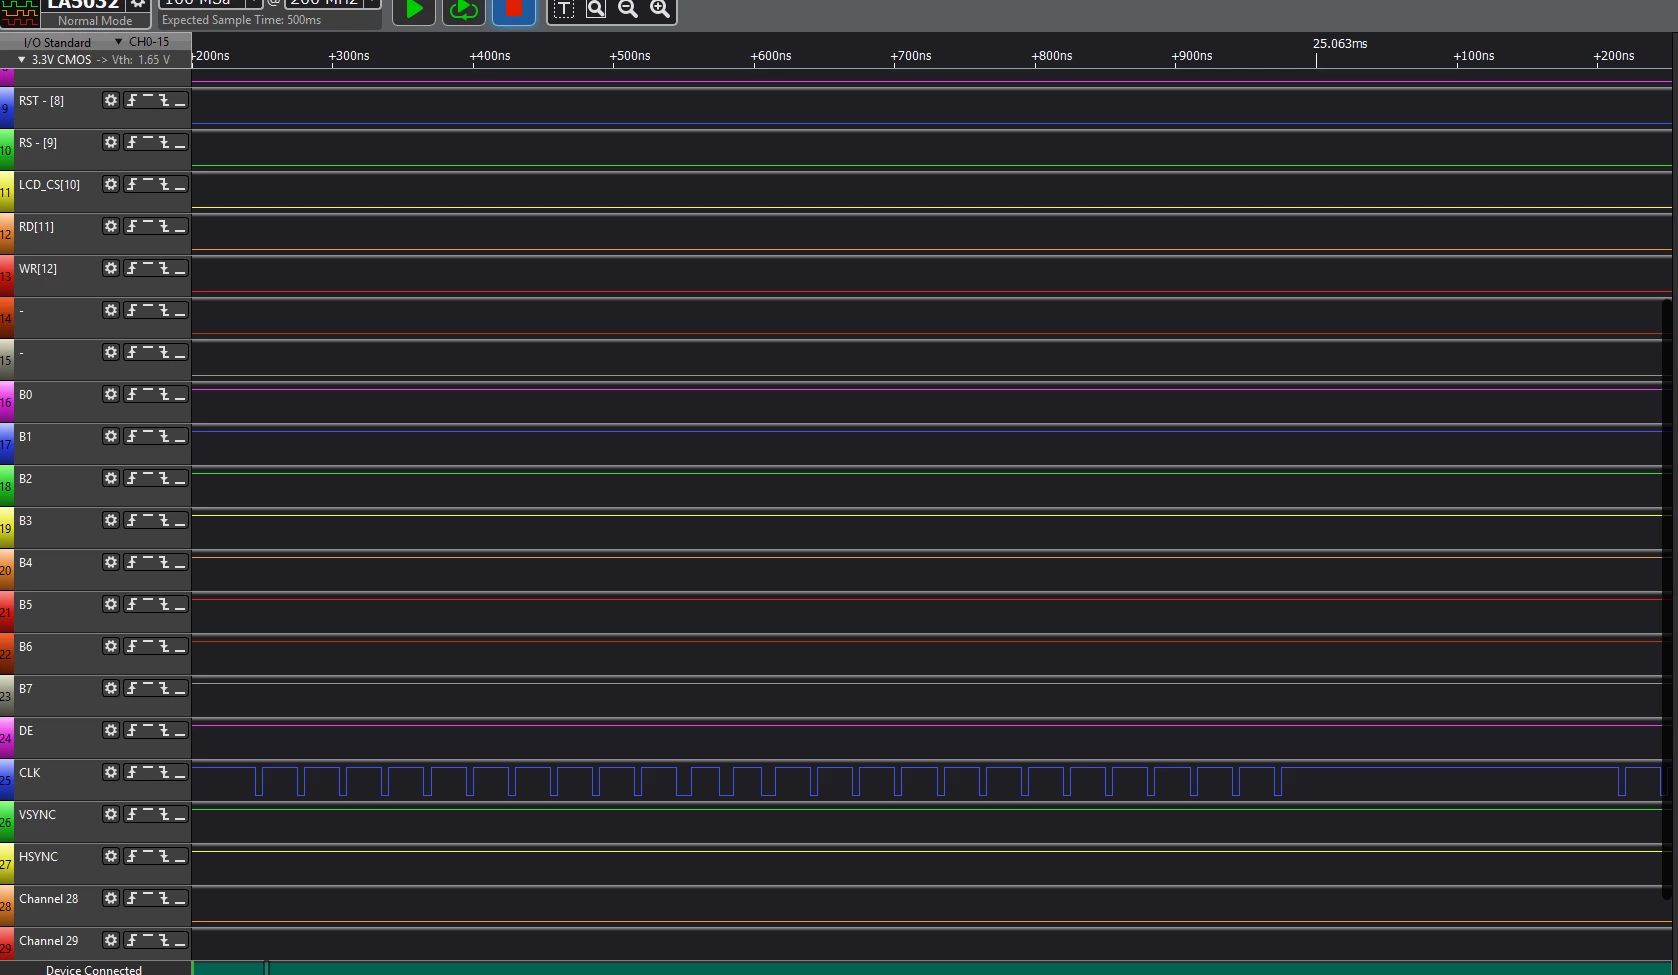Stop the capture with the red stop button
This screenshot has height=975, width=1678.
tap(514, 10)
